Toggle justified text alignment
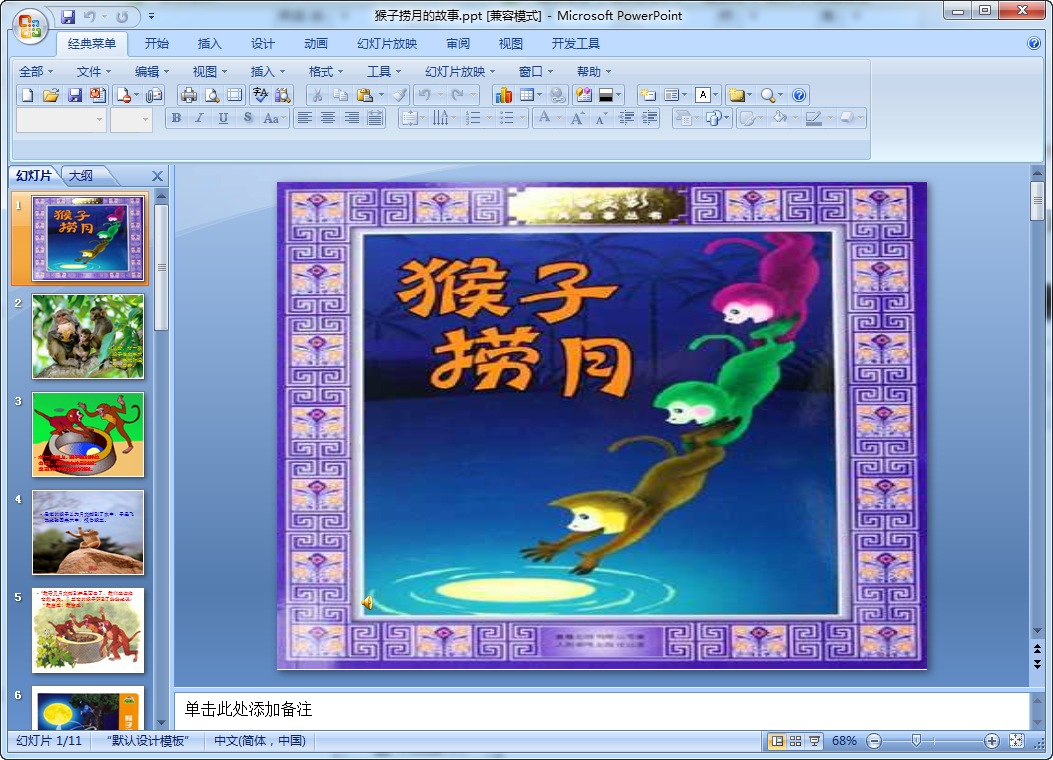Viewport: 1053px width, 760px height. pos(375,118)
